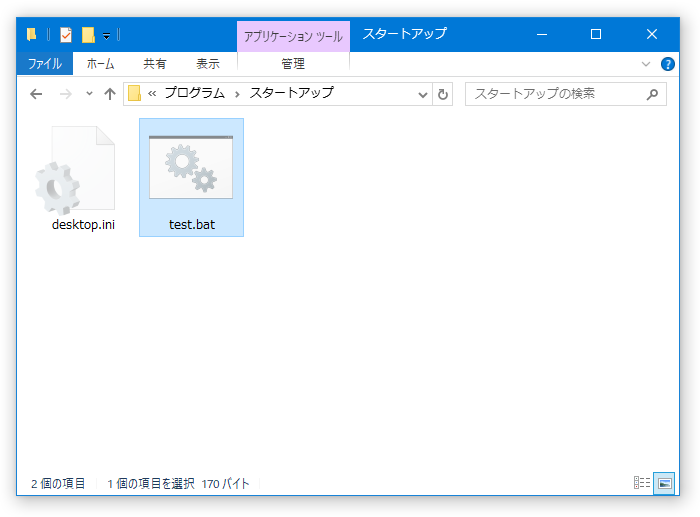The image size is (700, 517).
Task: Minimize the スタートアップ window
Action: coord(542,34)
